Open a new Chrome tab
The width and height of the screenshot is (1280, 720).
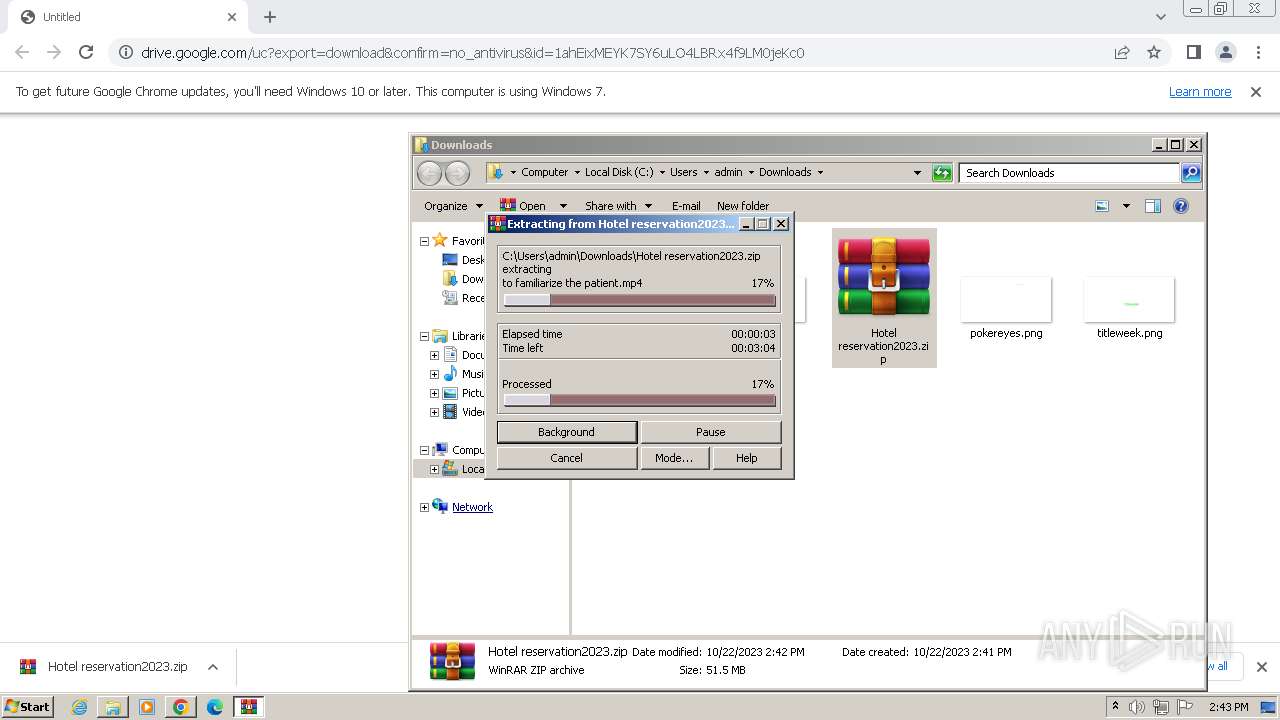(270, 17)
